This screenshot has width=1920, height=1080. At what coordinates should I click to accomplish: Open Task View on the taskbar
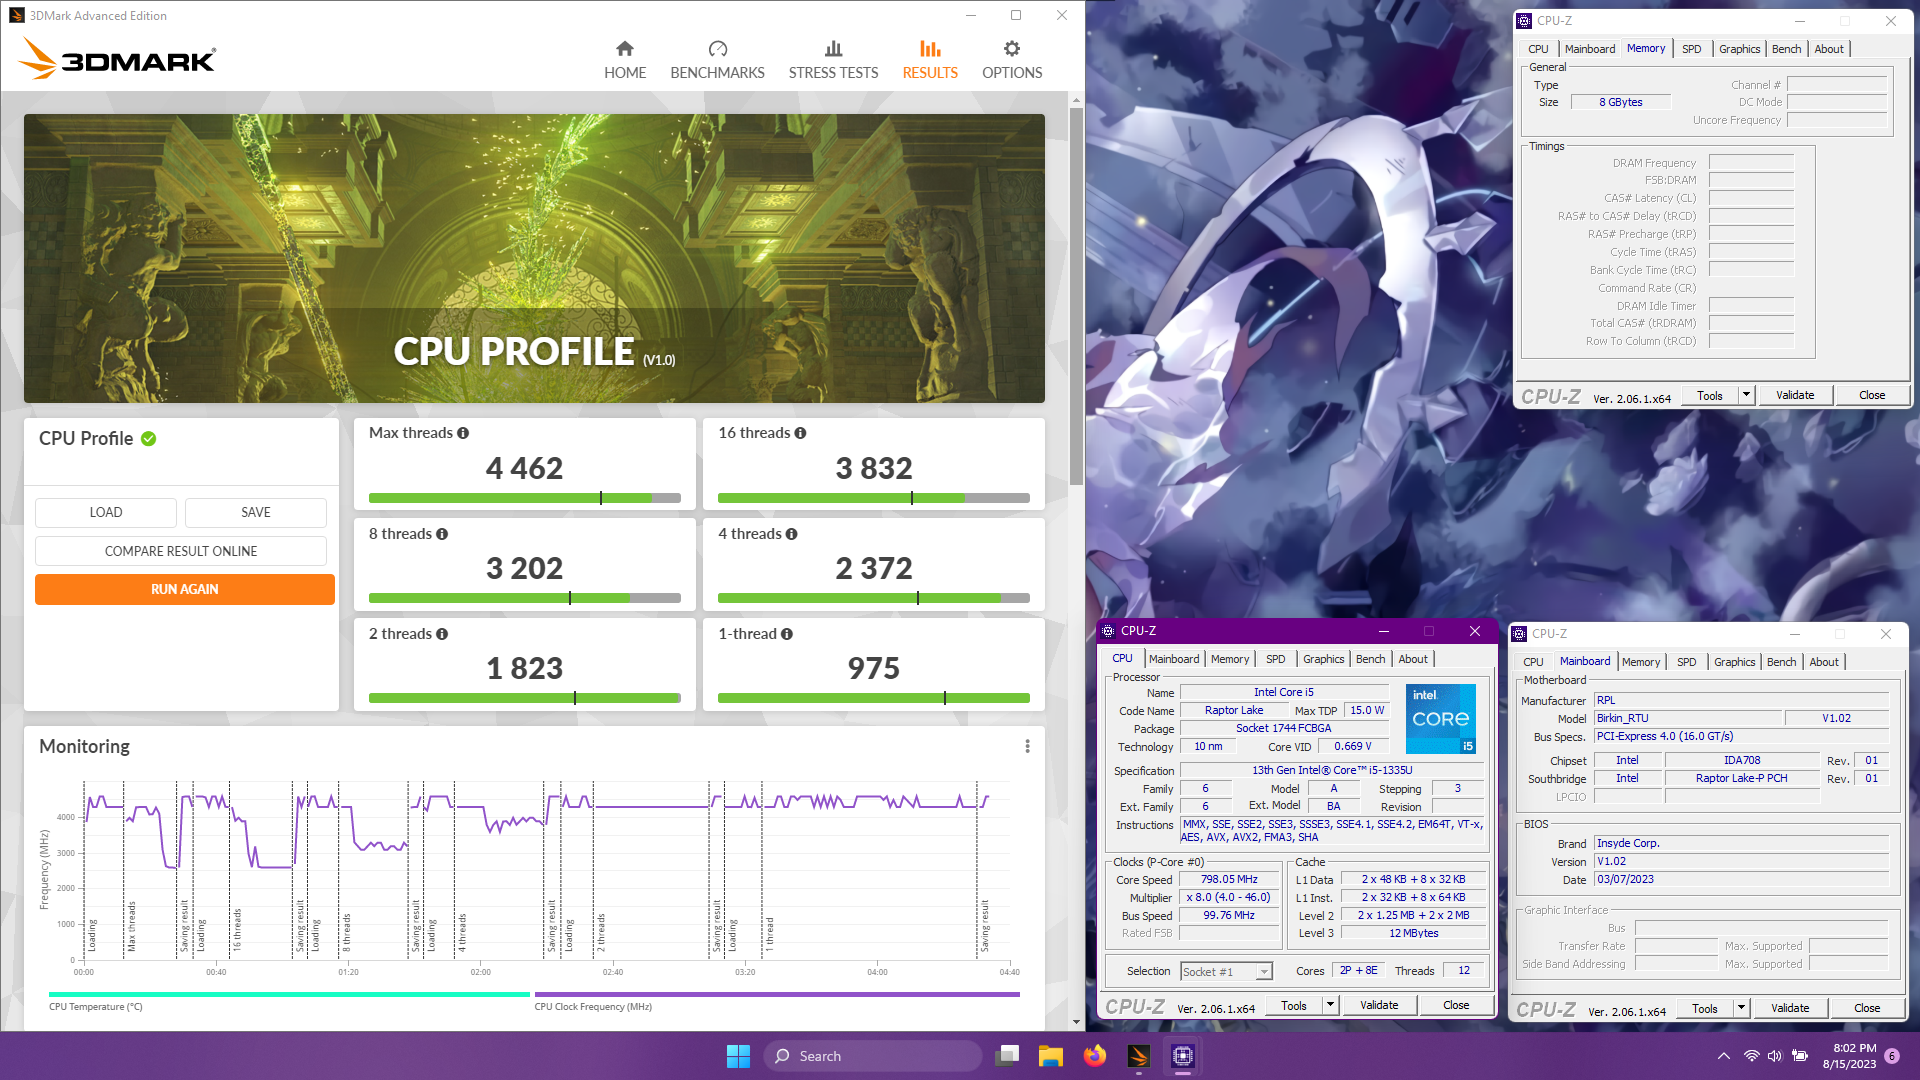1007,1056
